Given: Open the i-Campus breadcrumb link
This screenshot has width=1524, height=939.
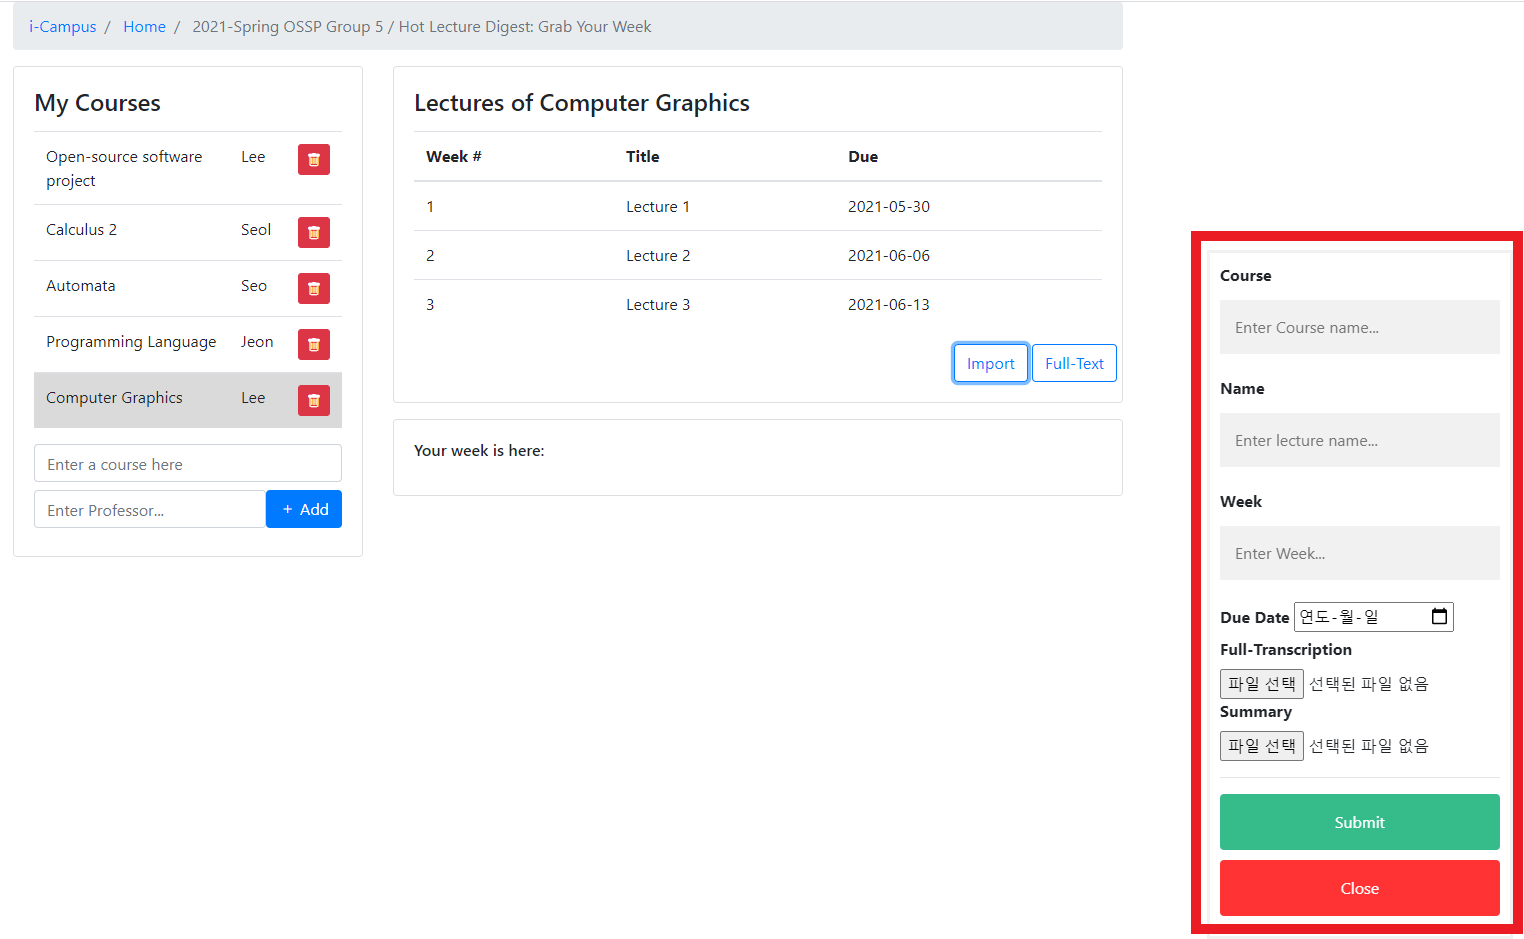Looking at the screenshot, I should tap(62, 26).
